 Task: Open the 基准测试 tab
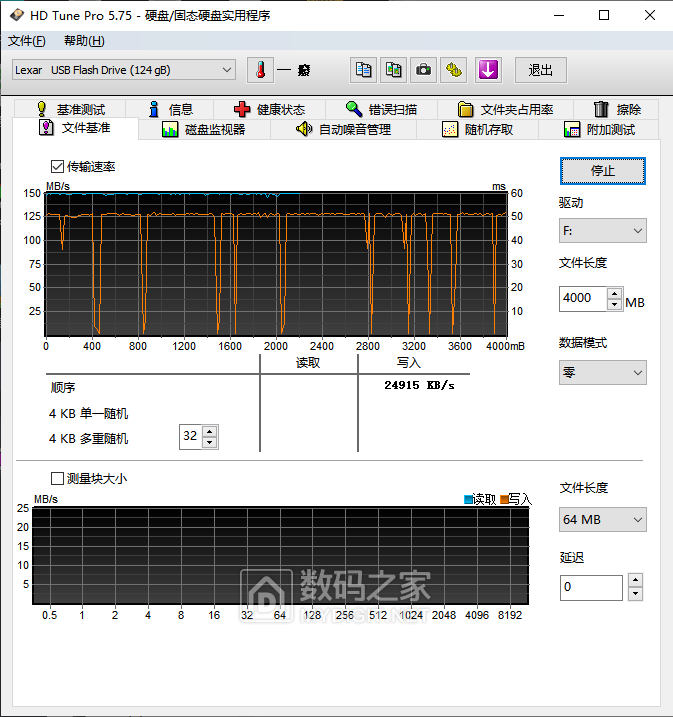click(x=70, y=109)
